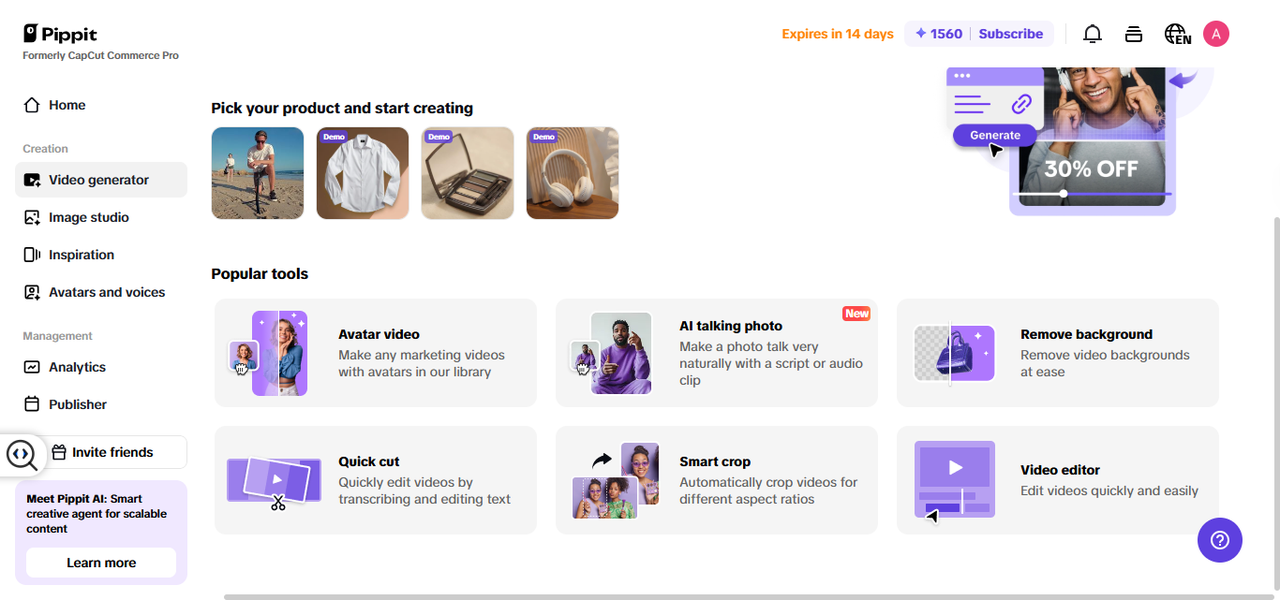Open the help question mark button
The height and width of the screenshot is (600, 1280).
(1219, 540)
